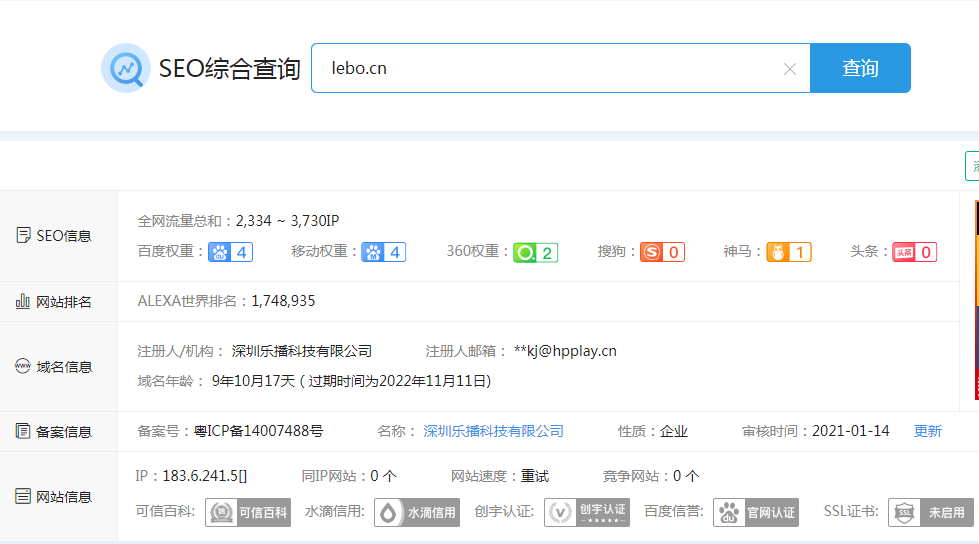The width and height of the screenshot is (979, 544).
Task: Click the ALEXA rank value 1,748,935
Action: pos(283,301)
